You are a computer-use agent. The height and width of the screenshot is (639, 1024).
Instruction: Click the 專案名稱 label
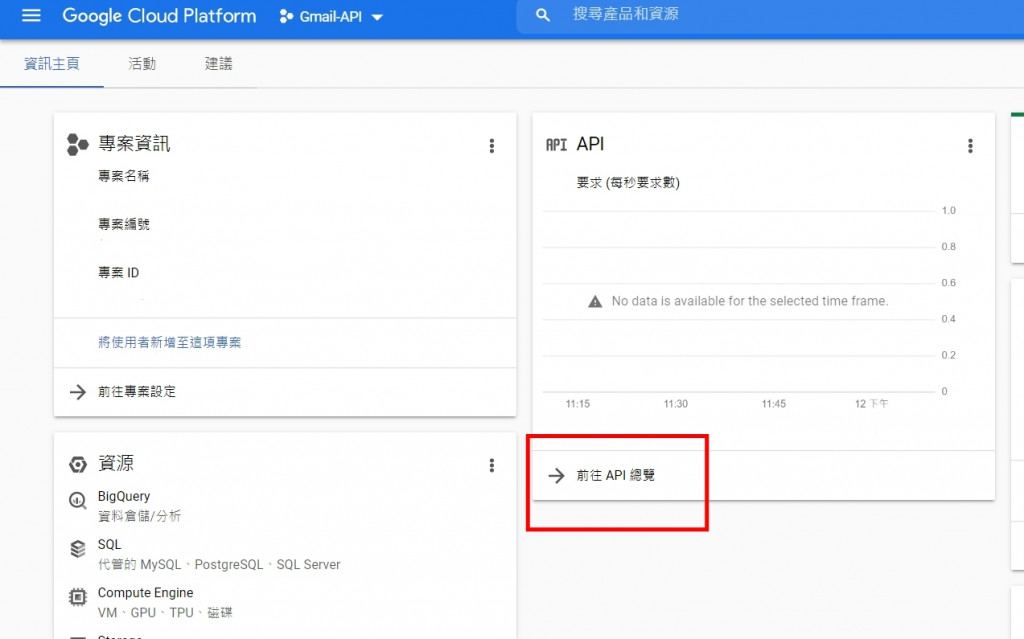[x=123, y=176]
